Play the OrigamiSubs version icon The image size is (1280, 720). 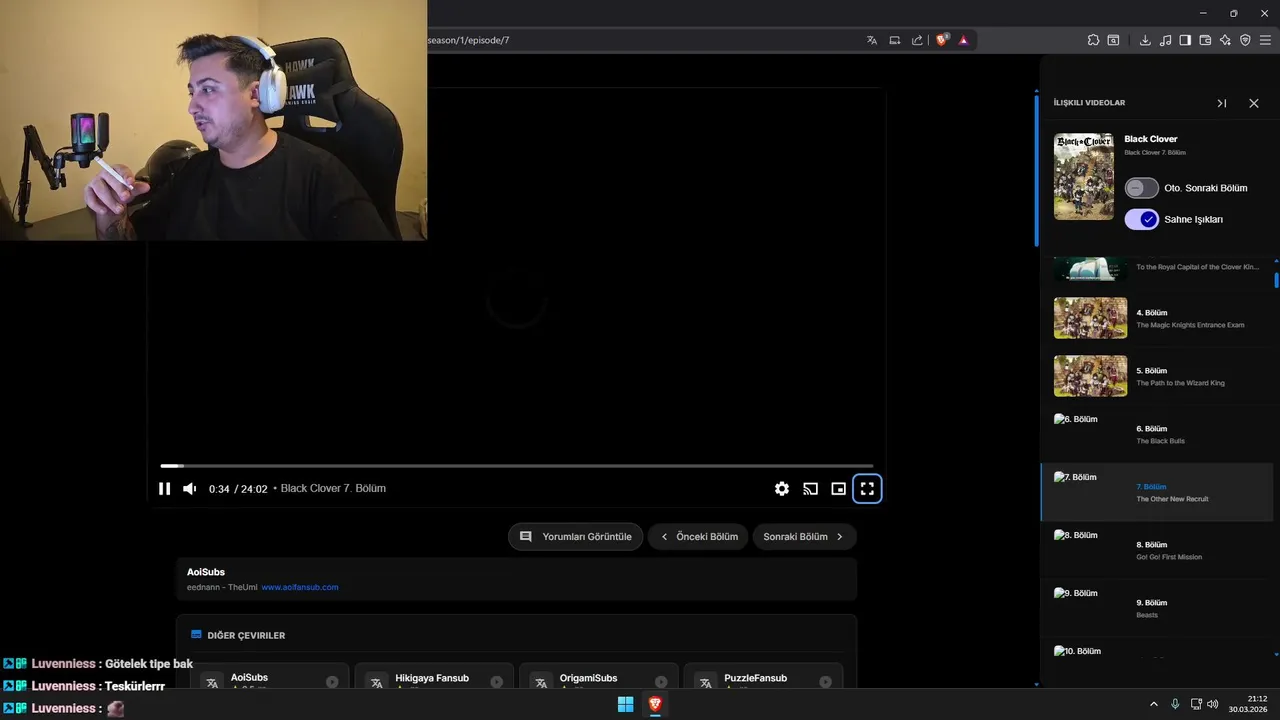pyautogui.click(x=661, y=682)
